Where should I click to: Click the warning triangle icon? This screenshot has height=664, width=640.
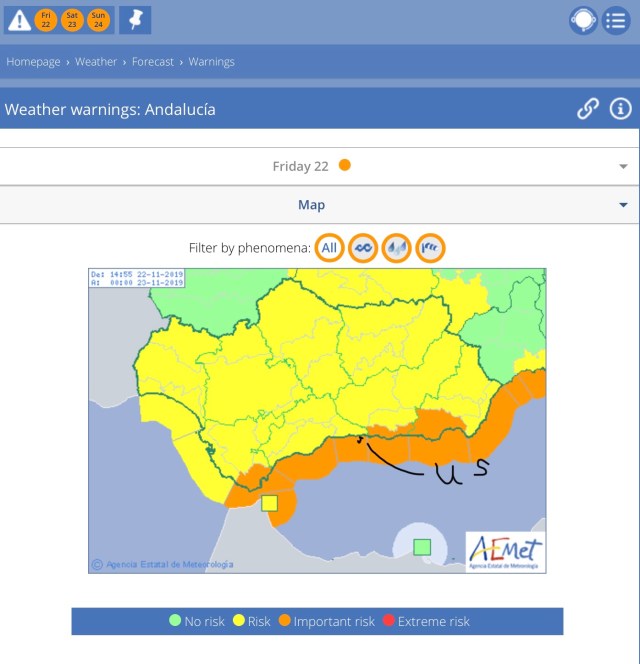click(18, 19)
